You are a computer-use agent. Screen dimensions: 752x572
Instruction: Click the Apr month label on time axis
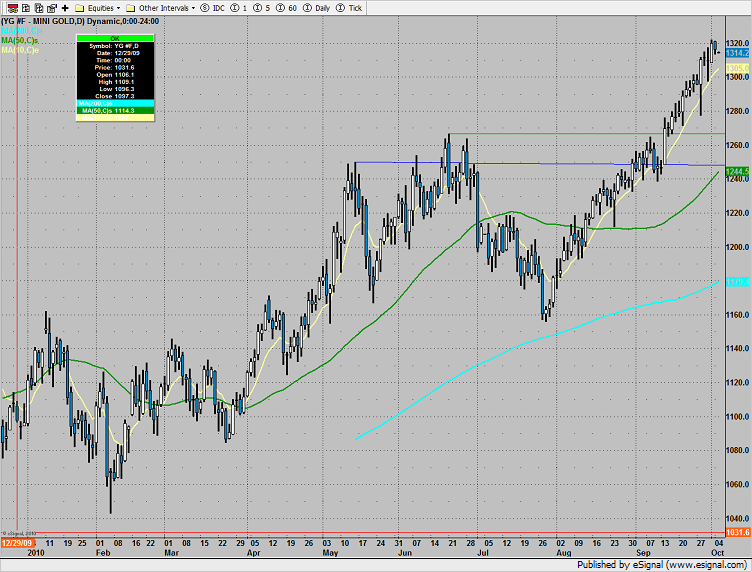point(254,553)
